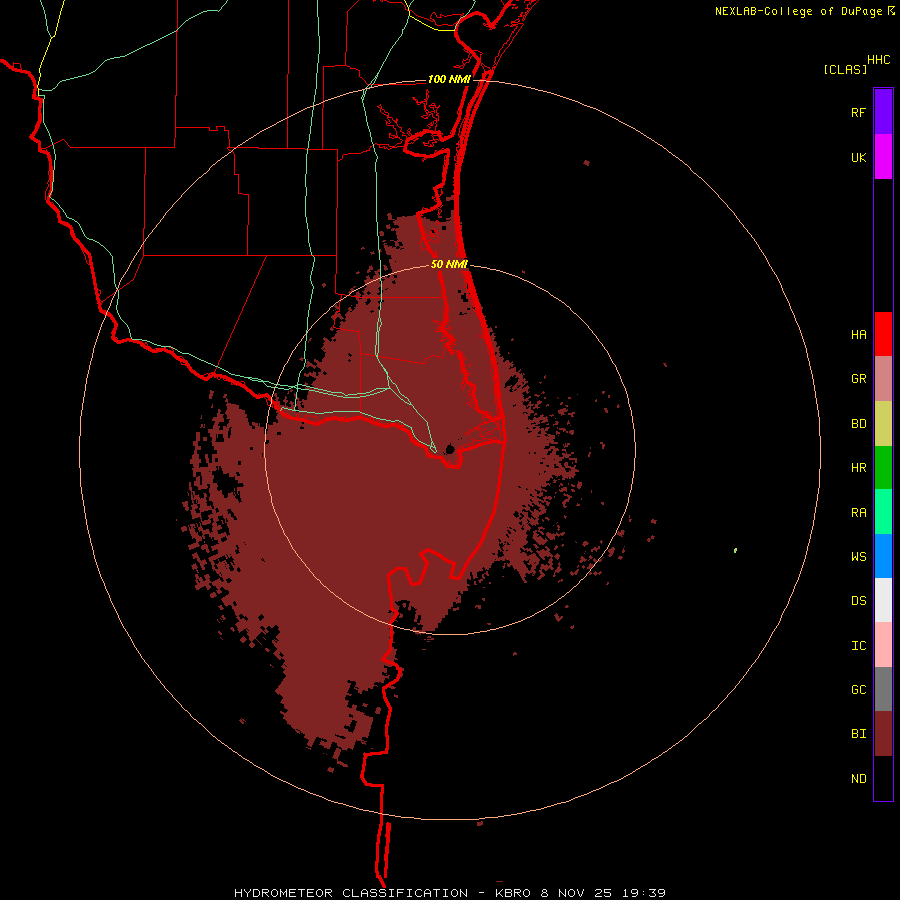Click the 'GR' legend label

click(859, 379)
